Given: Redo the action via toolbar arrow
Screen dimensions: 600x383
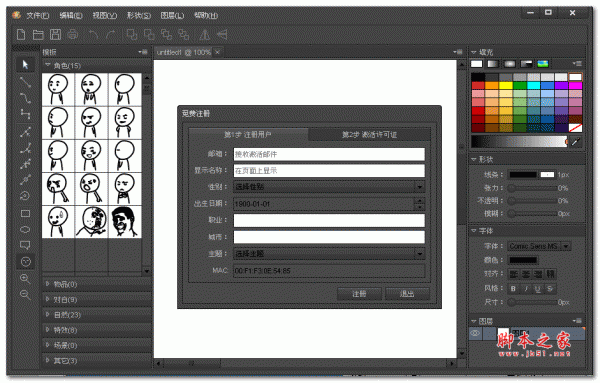Looking at the screenshot, I should (x=111, y=35).
